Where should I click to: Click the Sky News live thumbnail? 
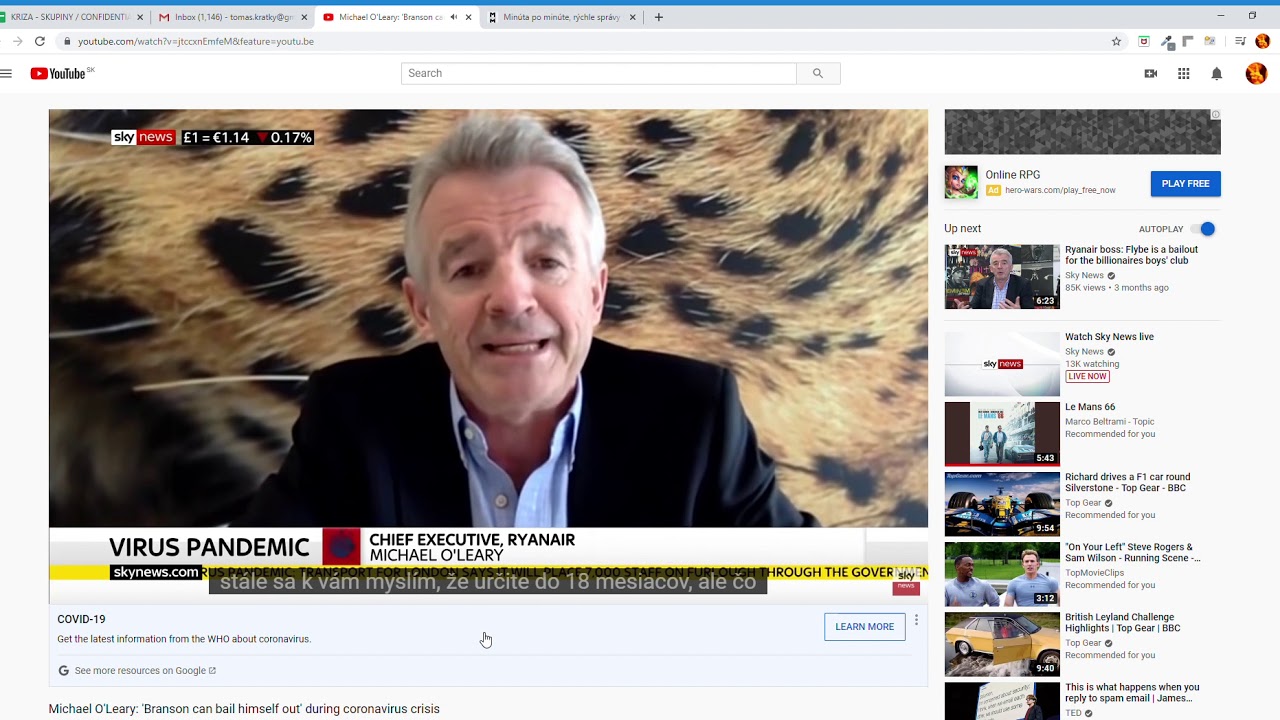(1002, 364)
